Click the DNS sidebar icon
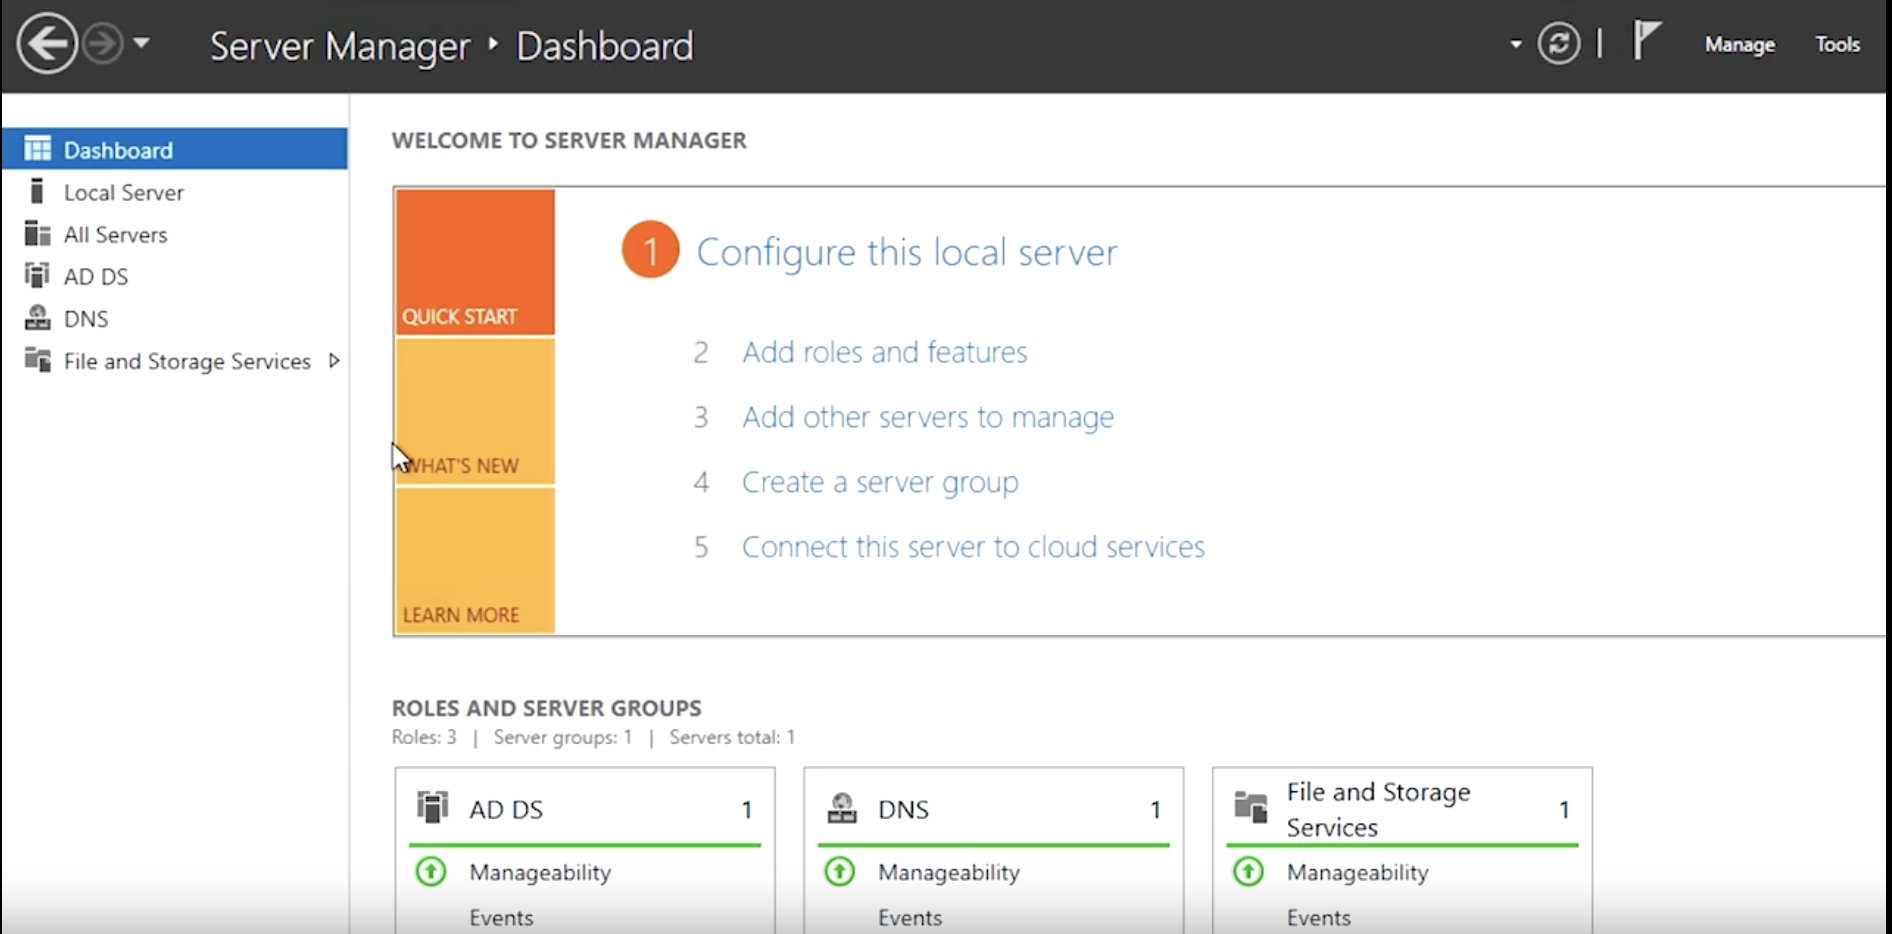The width and height of the screenshot is (1892, 934). (37, 318)
